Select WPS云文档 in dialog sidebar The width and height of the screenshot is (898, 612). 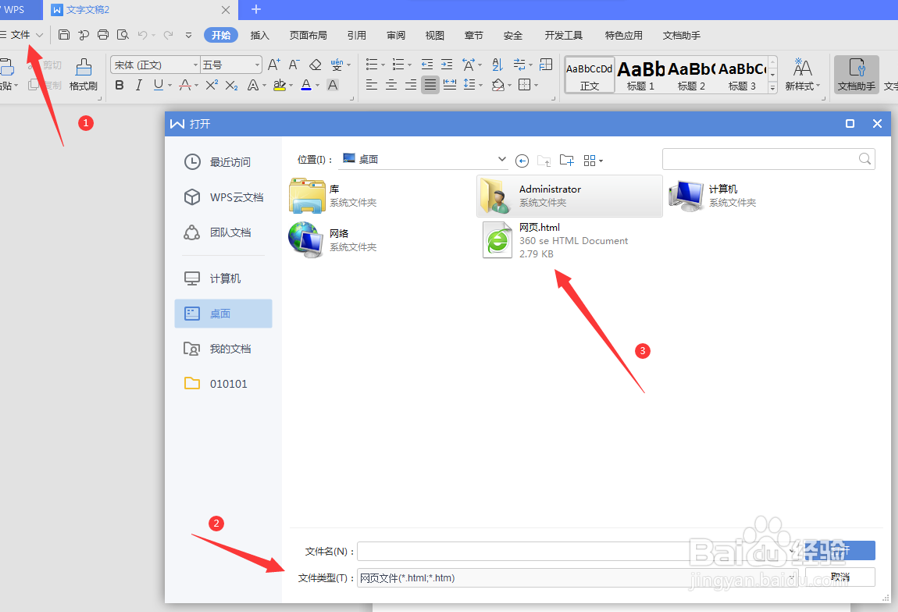223,197
